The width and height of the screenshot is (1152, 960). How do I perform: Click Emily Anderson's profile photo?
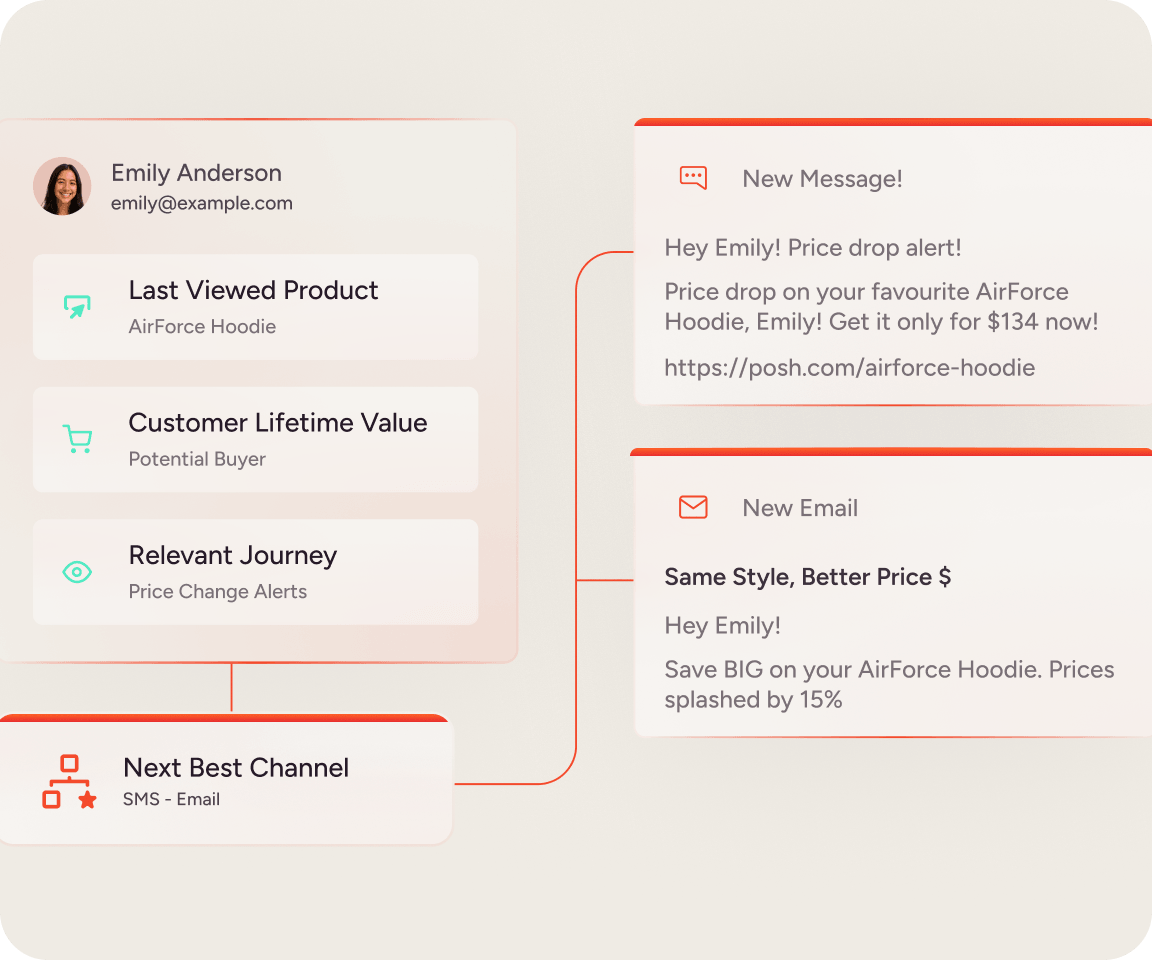pos(62,186)
